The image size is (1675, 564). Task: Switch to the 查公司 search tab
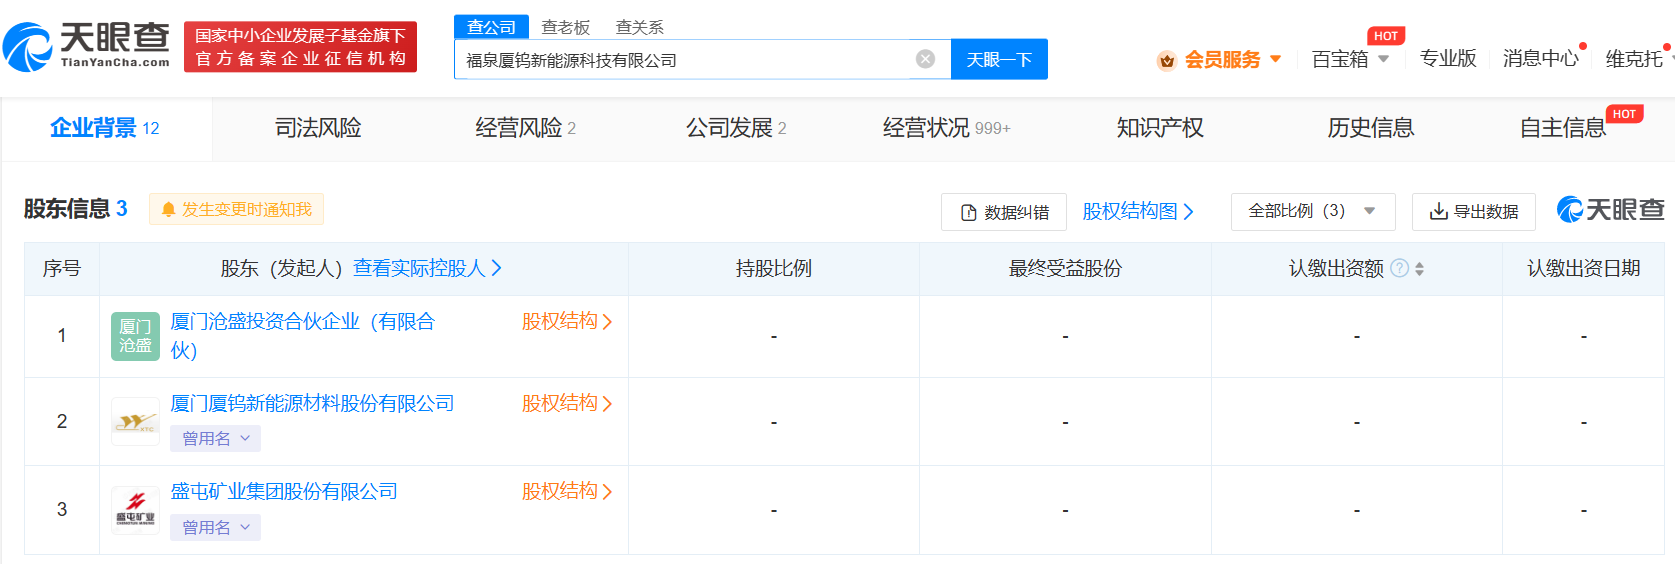click(491, 27)
